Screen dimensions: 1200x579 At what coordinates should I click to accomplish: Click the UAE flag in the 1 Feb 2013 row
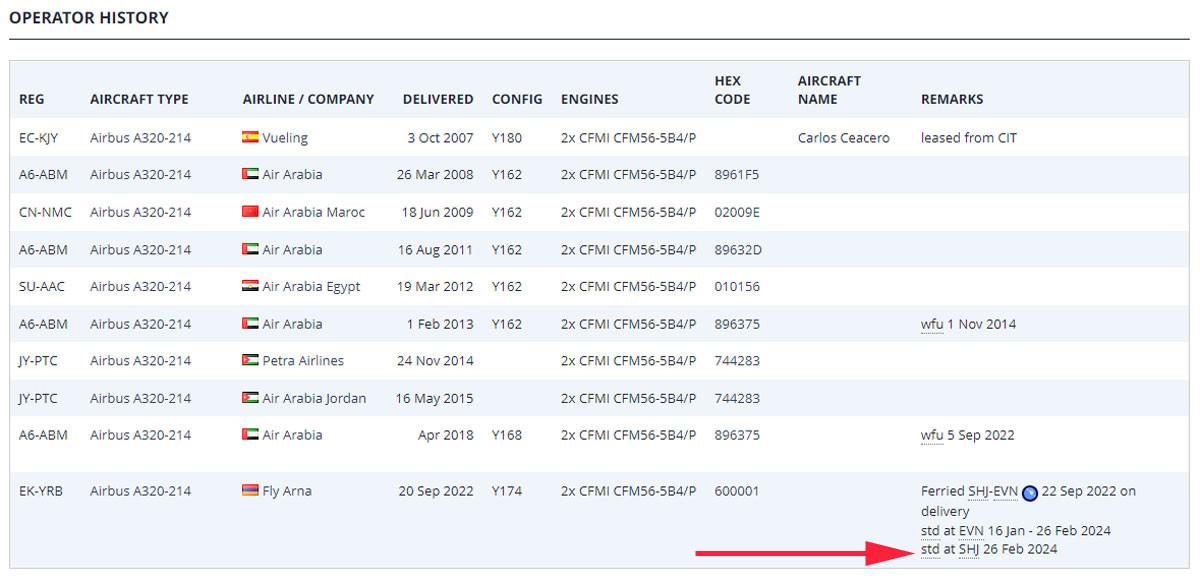(250, 324)
